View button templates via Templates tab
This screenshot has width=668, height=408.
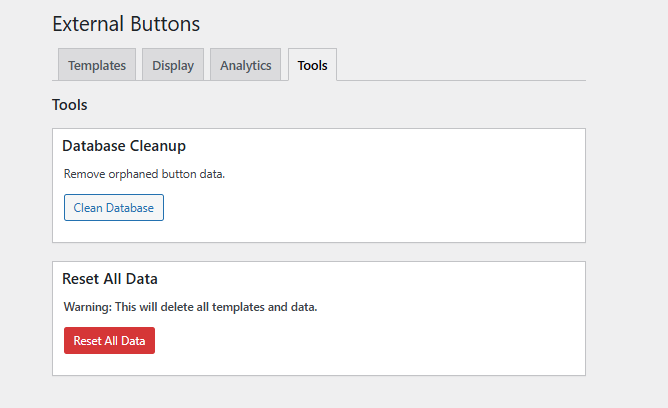point(97,65)
